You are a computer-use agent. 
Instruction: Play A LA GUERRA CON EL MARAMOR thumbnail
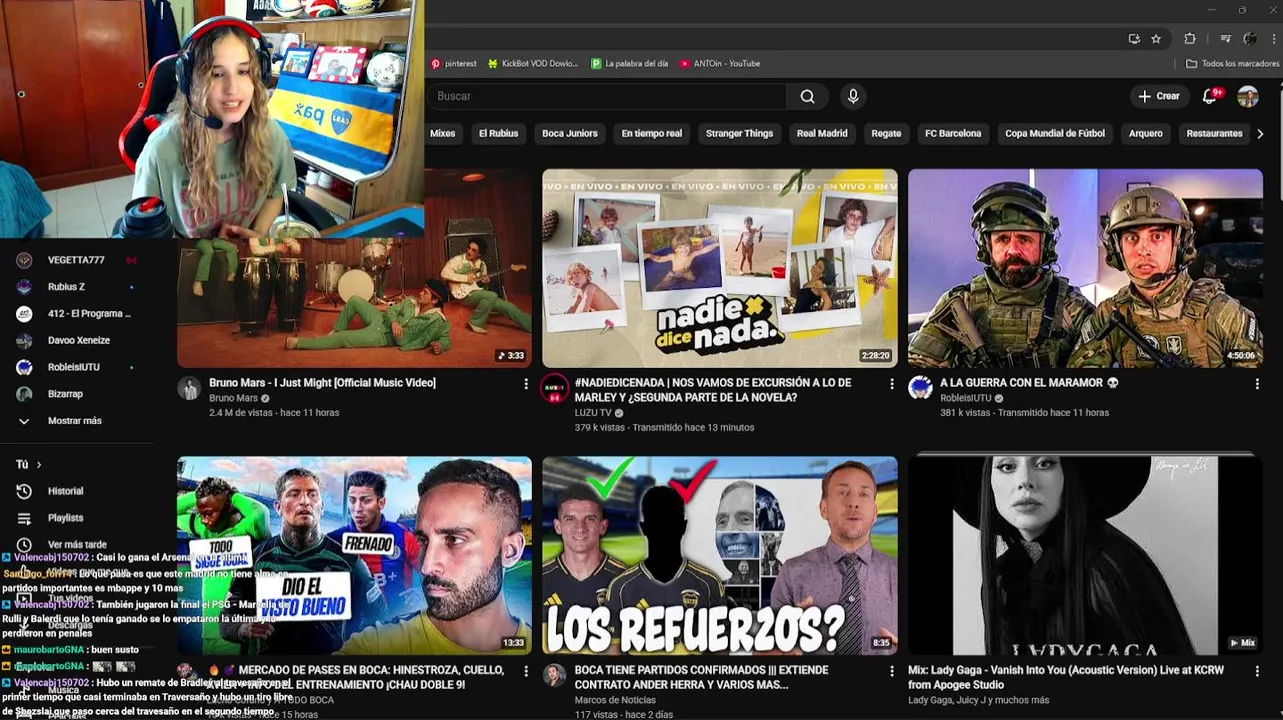click(x=1085, y=268)
